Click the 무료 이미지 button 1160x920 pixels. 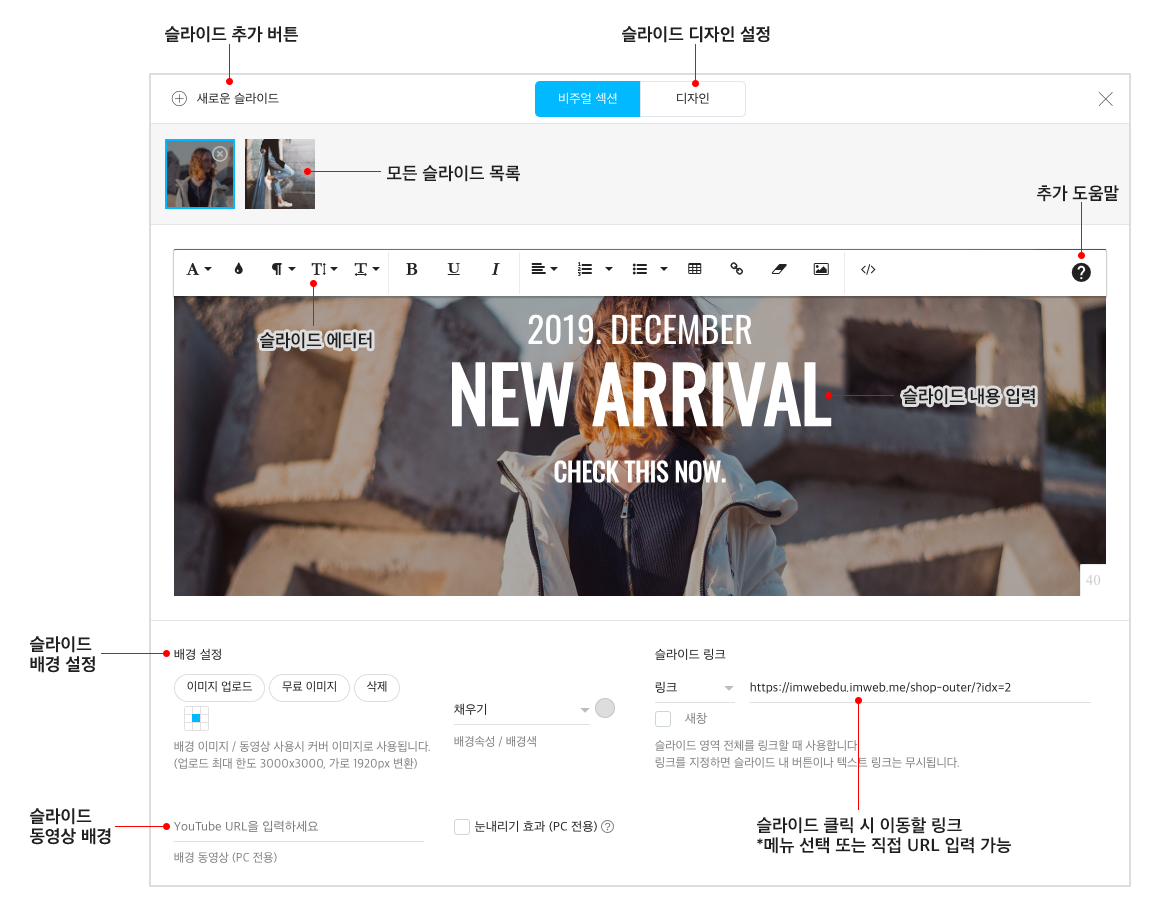(x=309, y=687)
